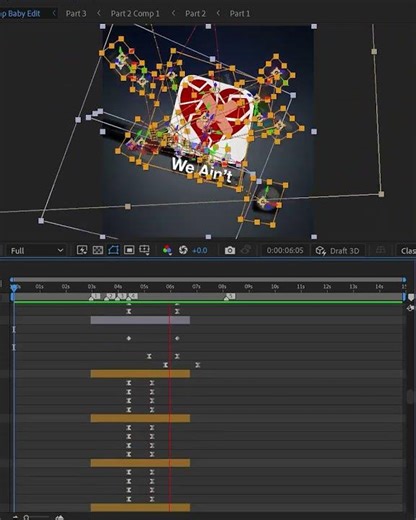Screen dimensions: 416x520
Task: Click timeline marker 2
Action: point(109,297)
